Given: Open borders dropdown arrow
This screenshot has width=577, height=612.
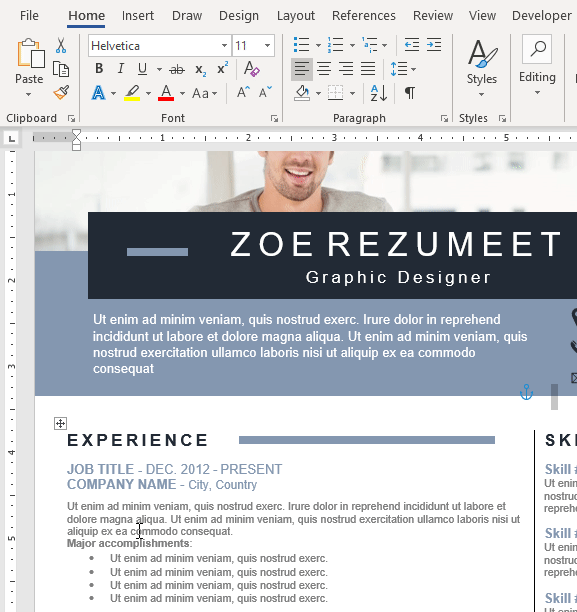Looking at the screenshot, I should [x=352, y=93].
